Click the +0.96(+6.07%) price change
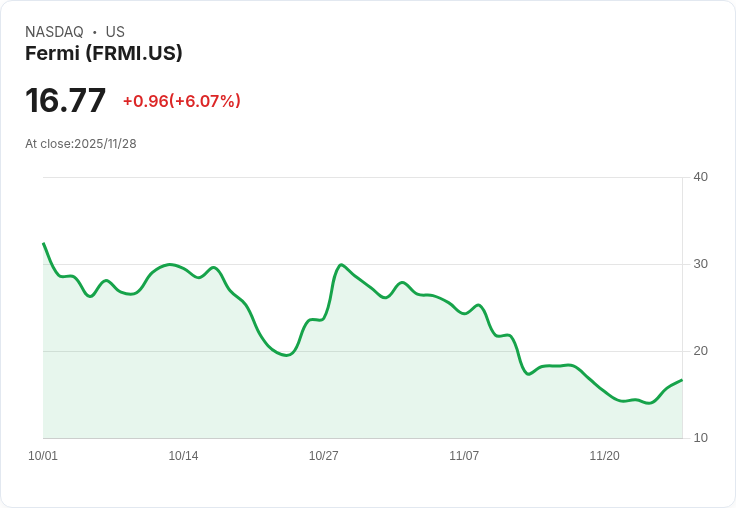The width and height of the screenshot is (736, 508). coord(181,101)
